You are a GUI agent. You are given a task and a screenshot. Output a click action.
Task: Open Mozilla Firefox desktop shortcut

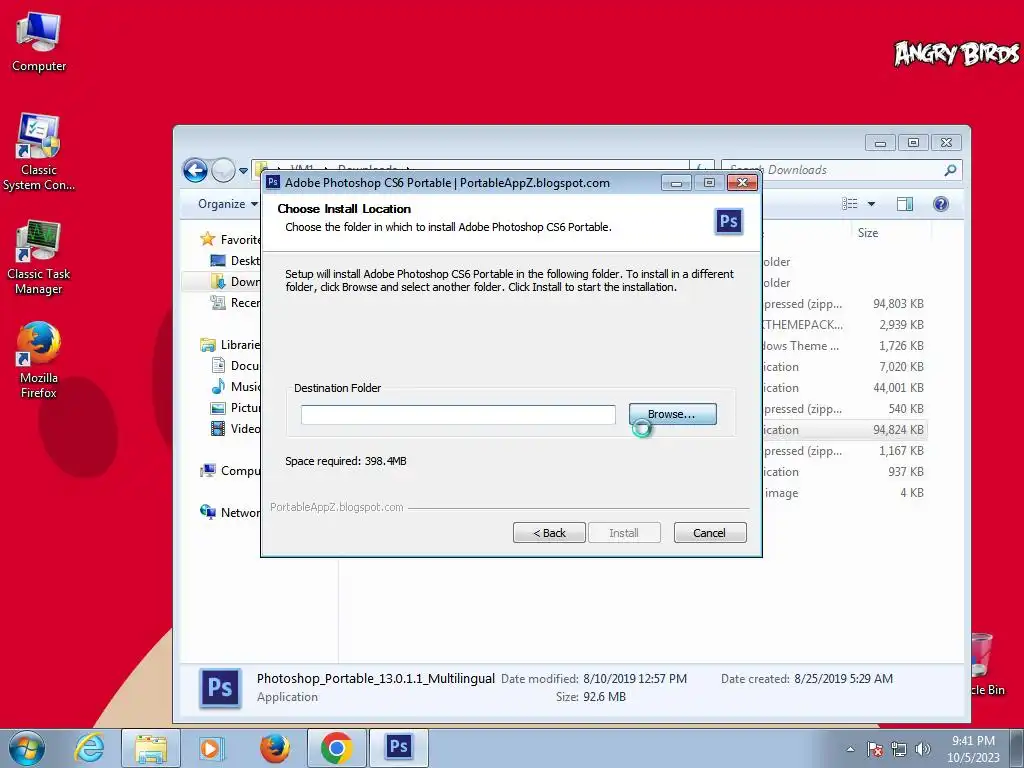tap(39, 360)
